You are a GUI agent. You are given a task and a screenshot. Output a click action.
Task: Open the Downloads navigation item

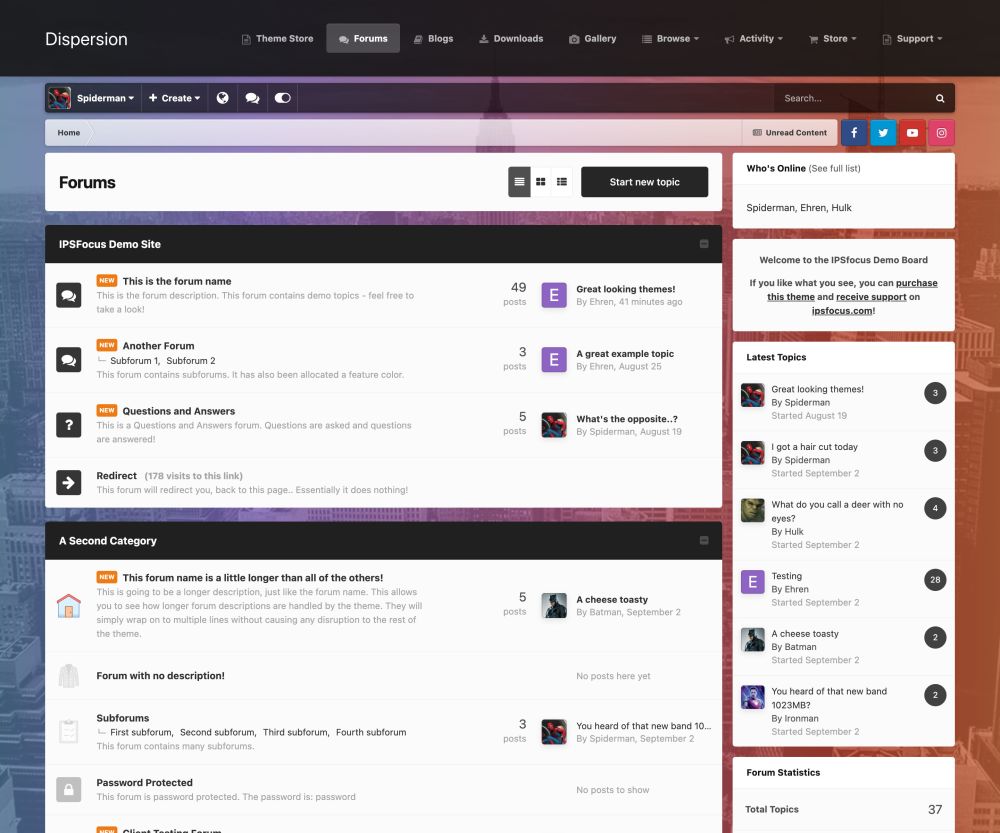click(x=511, y=38)
